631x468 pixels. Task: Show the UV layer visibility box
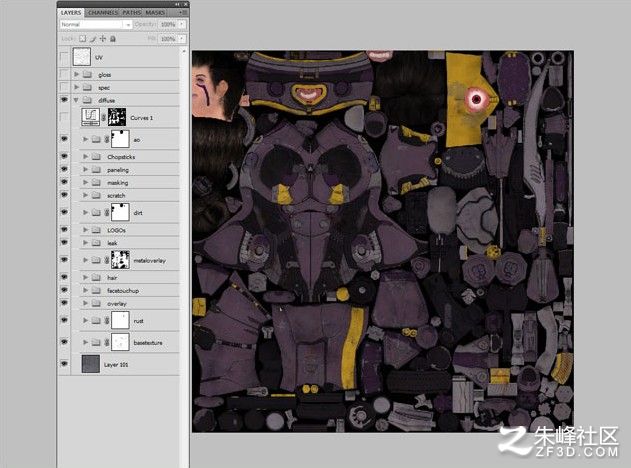(x=64, y=57)
